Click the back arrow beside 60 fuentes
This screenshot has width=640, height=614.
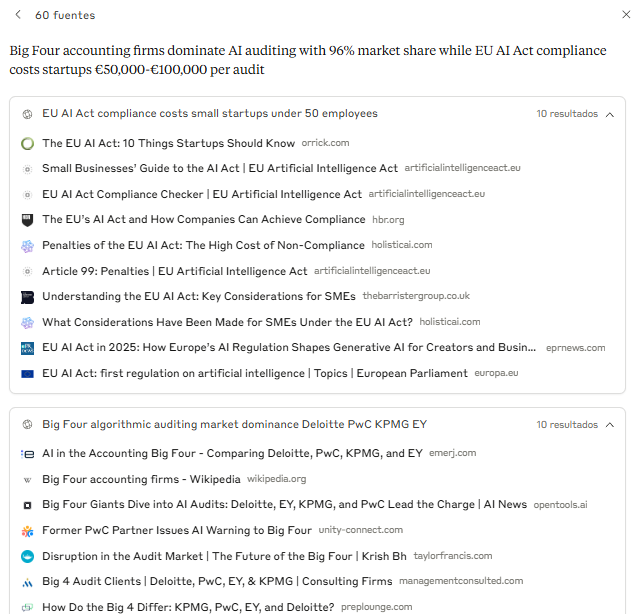18,15
